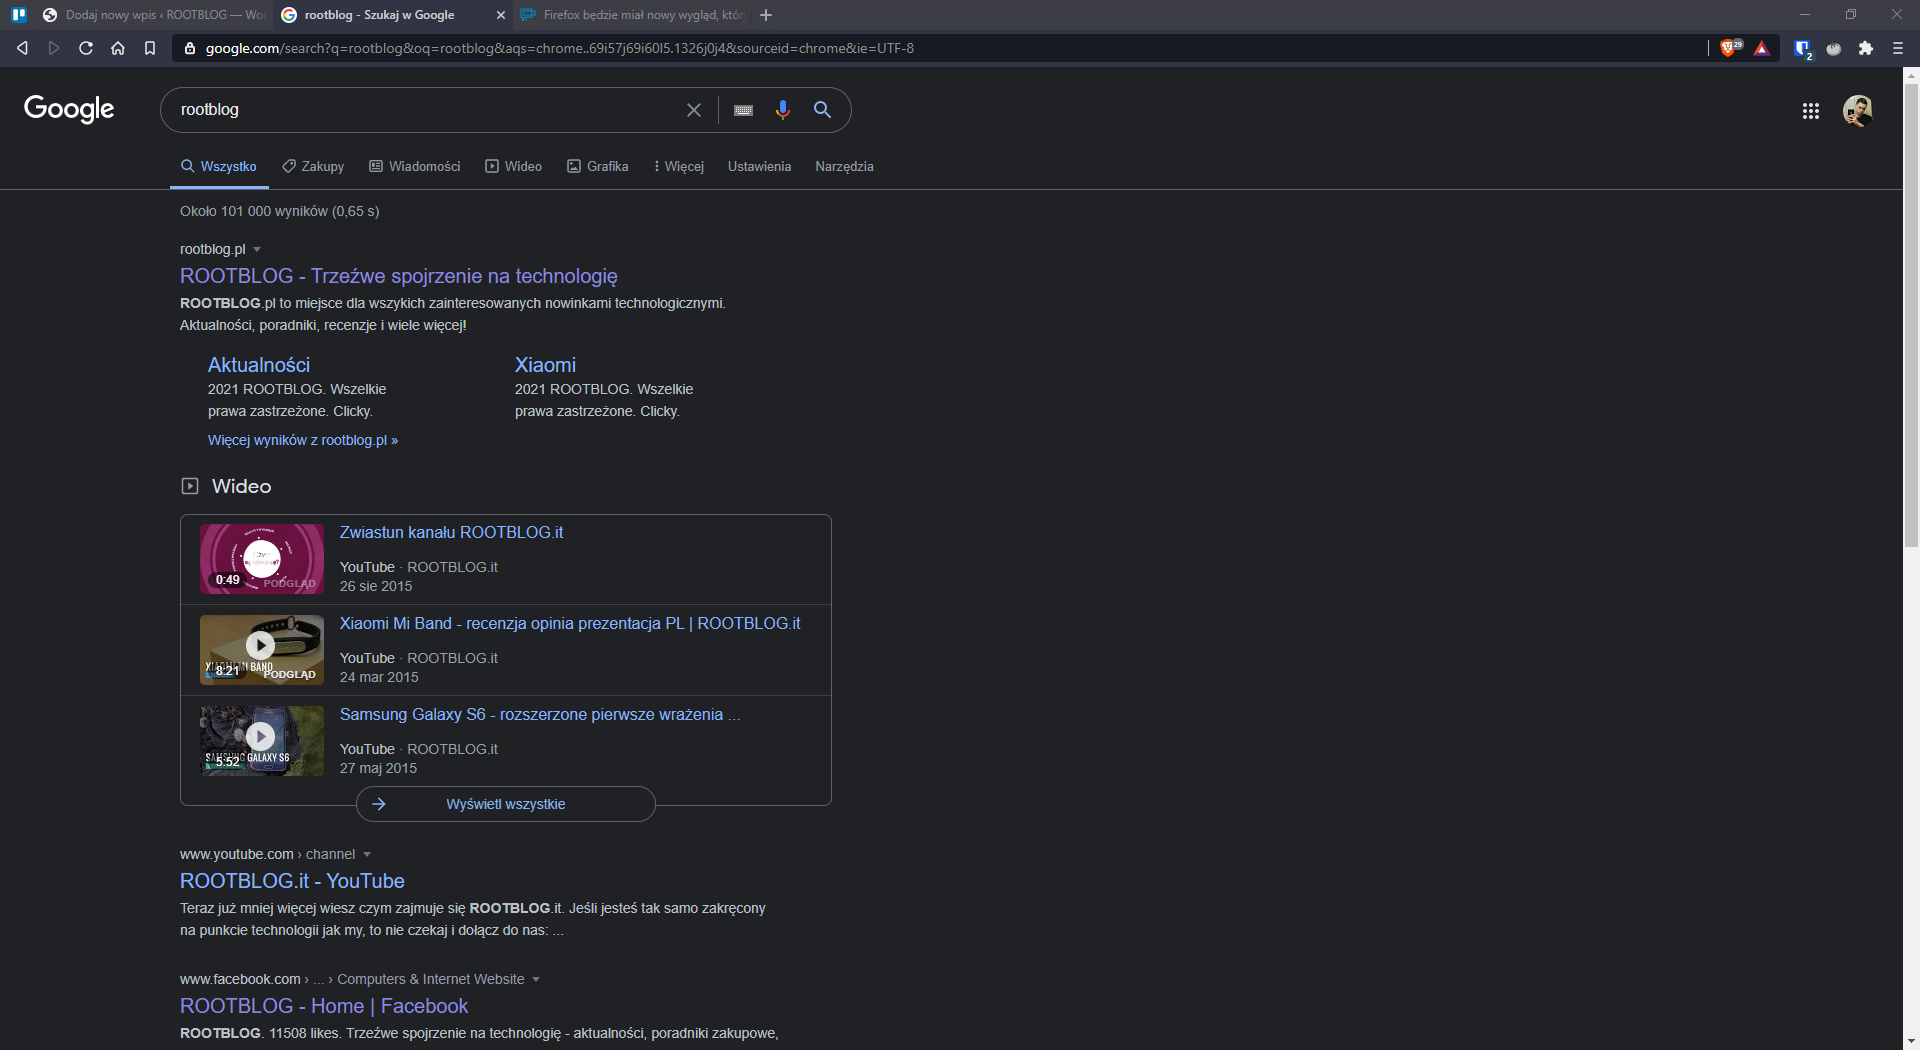Expand options arrow next to rootblog.pl
Image resolution: width=1920 pixels, height=1050 pixels.
[x=257, y=249]
